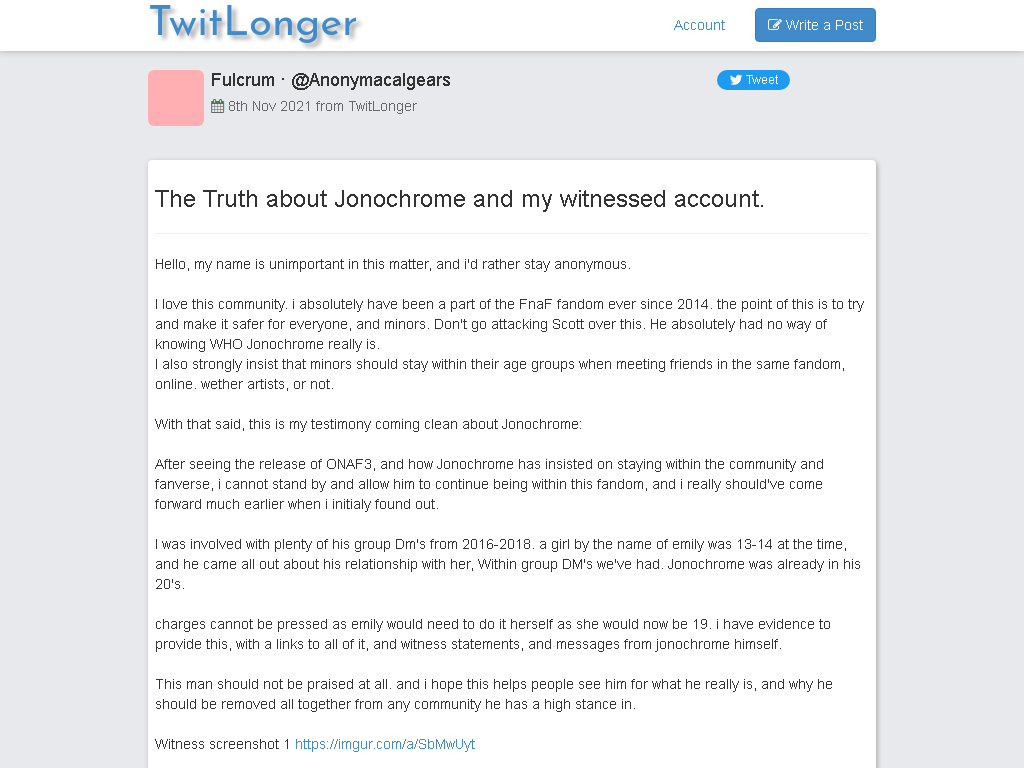Image resolution: width=1024 pixels, height=768 pixels.
Task: Click the 'Witness screenshot 1' label text
Action: pyautogui.click(x=222, y=744)
